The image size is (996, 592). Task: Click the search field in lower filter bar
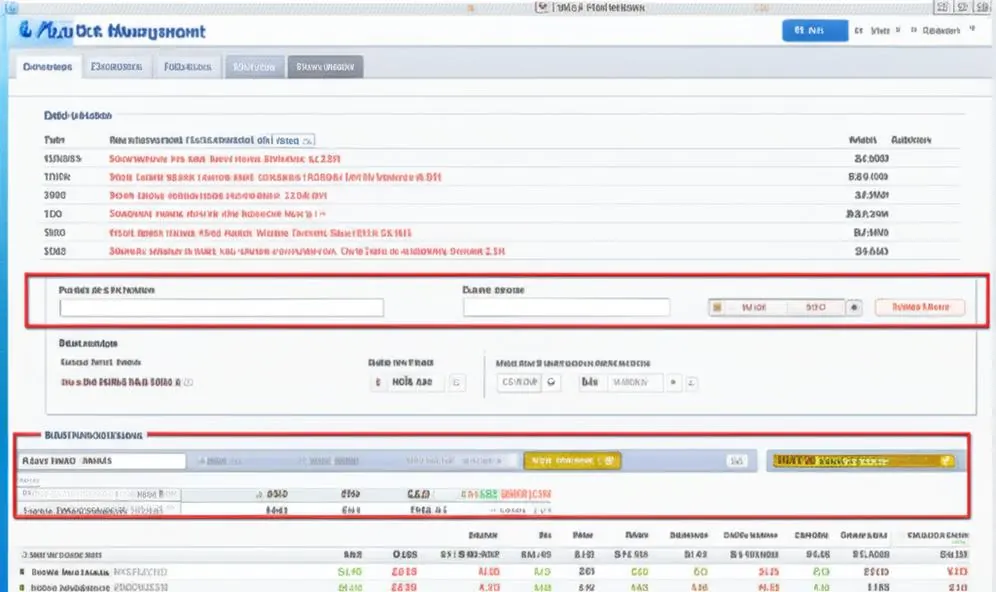[x=102, y=461]
